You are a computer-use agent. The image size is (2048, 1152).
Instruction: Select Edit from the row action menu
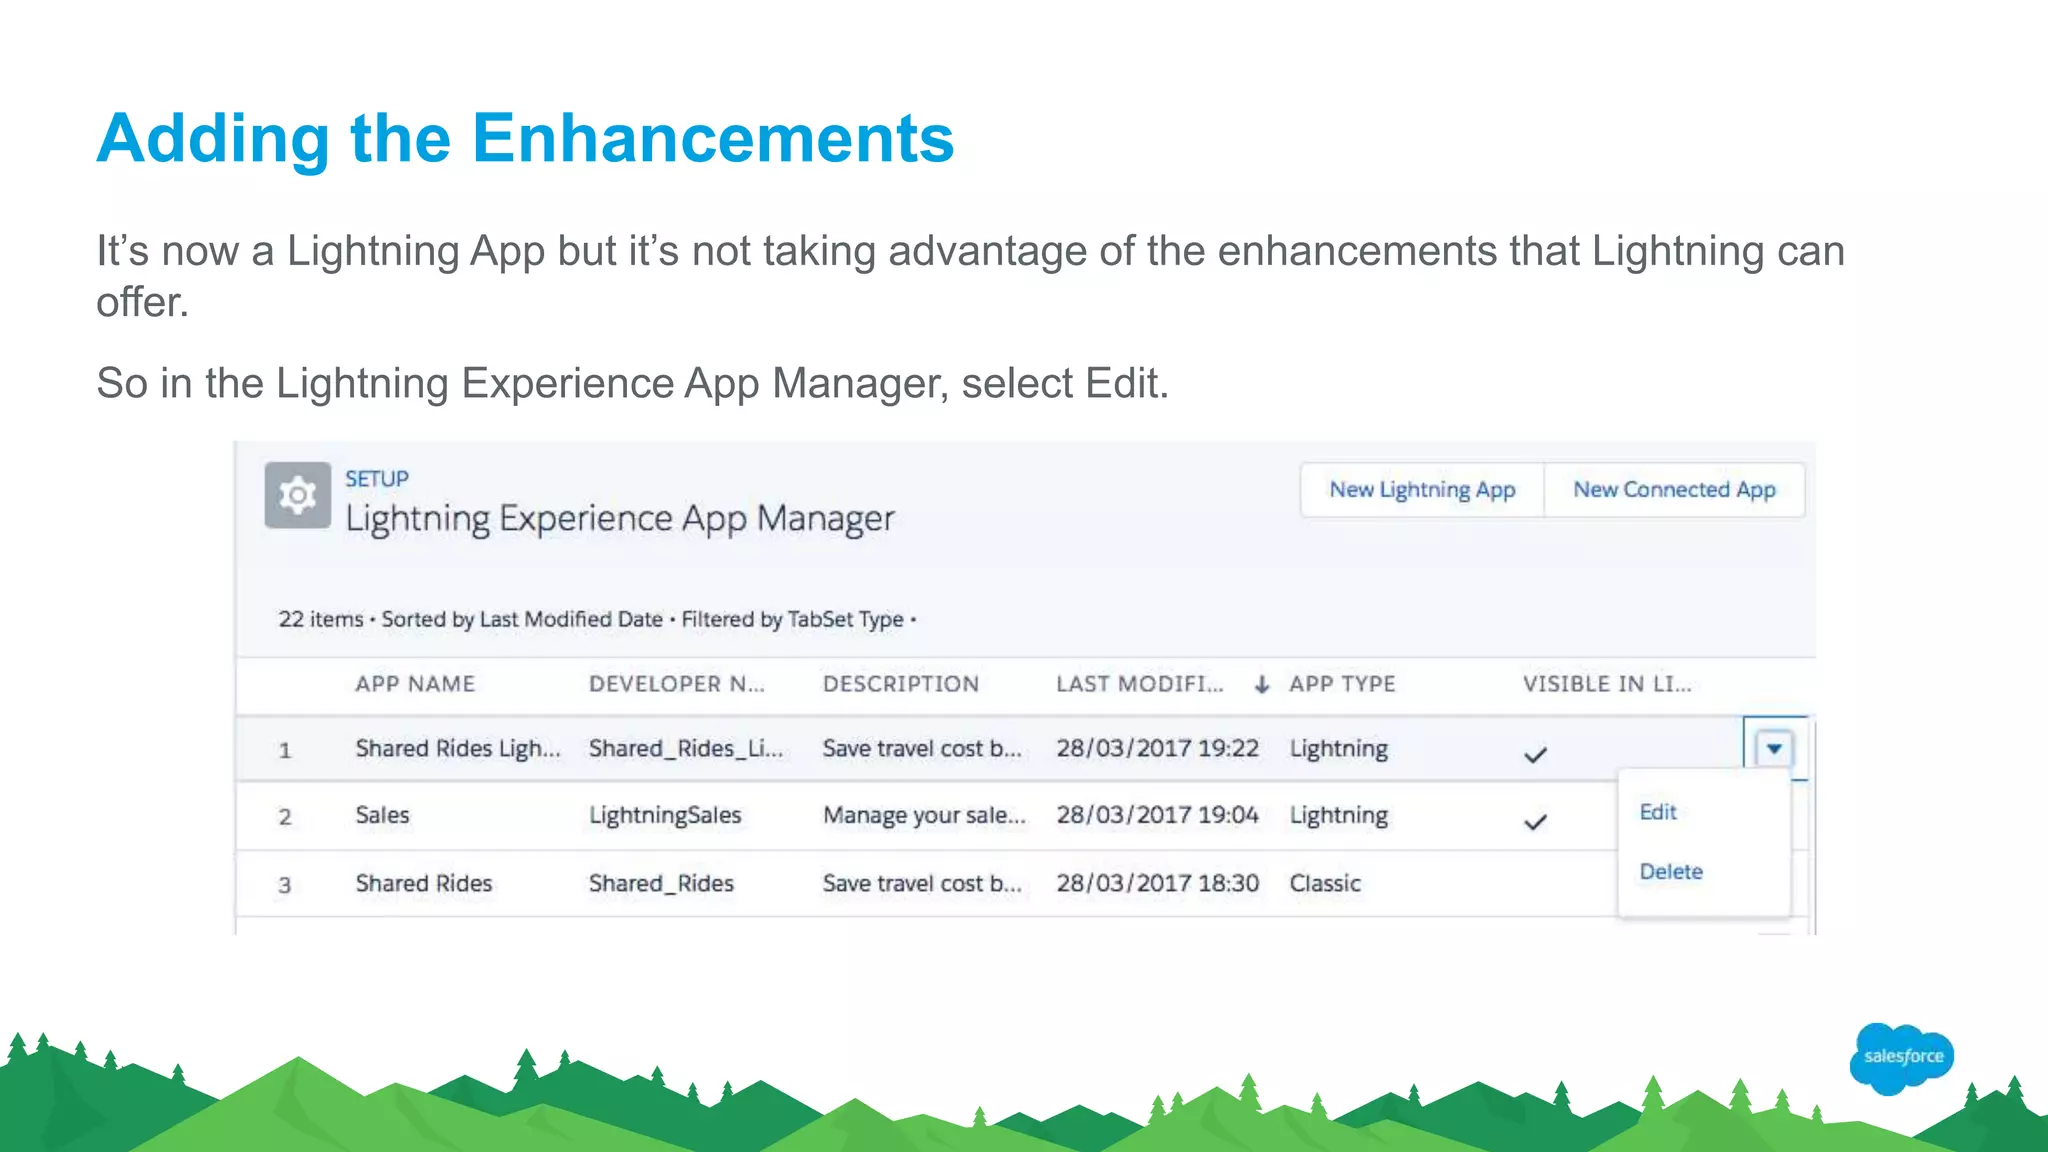coord(1658,812)
